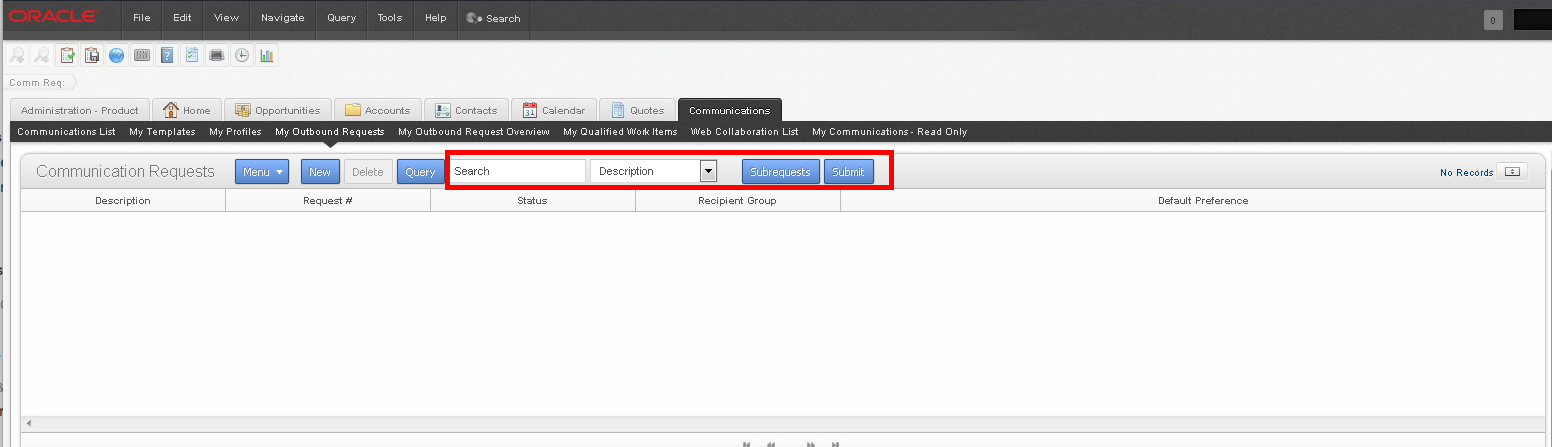
Task: Click the checklist document toolbar icon
Action: click(x=192, y=56)
